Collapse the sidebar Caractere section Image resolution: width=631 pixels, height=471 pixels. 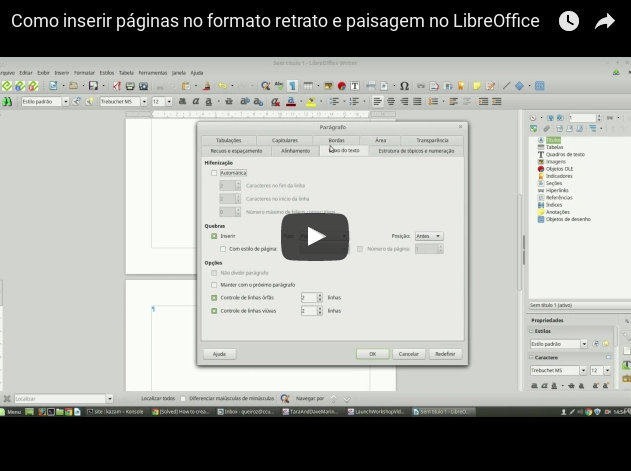pos(531,357)
